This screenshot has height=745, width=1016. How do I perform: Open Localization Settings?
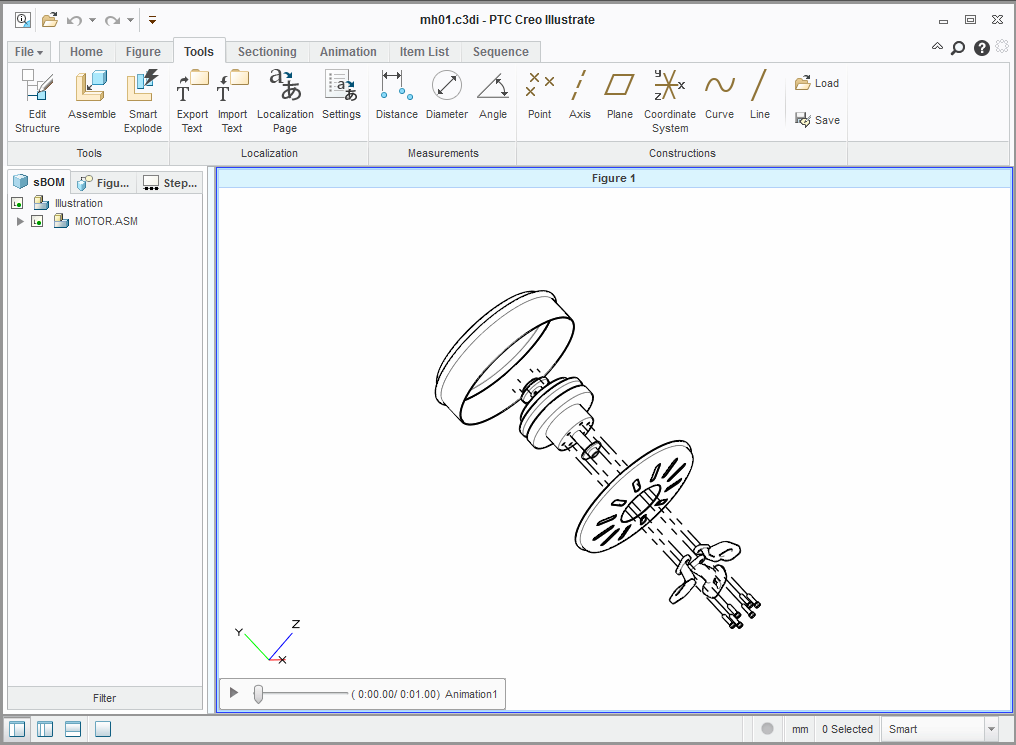[x=341, y=95]
